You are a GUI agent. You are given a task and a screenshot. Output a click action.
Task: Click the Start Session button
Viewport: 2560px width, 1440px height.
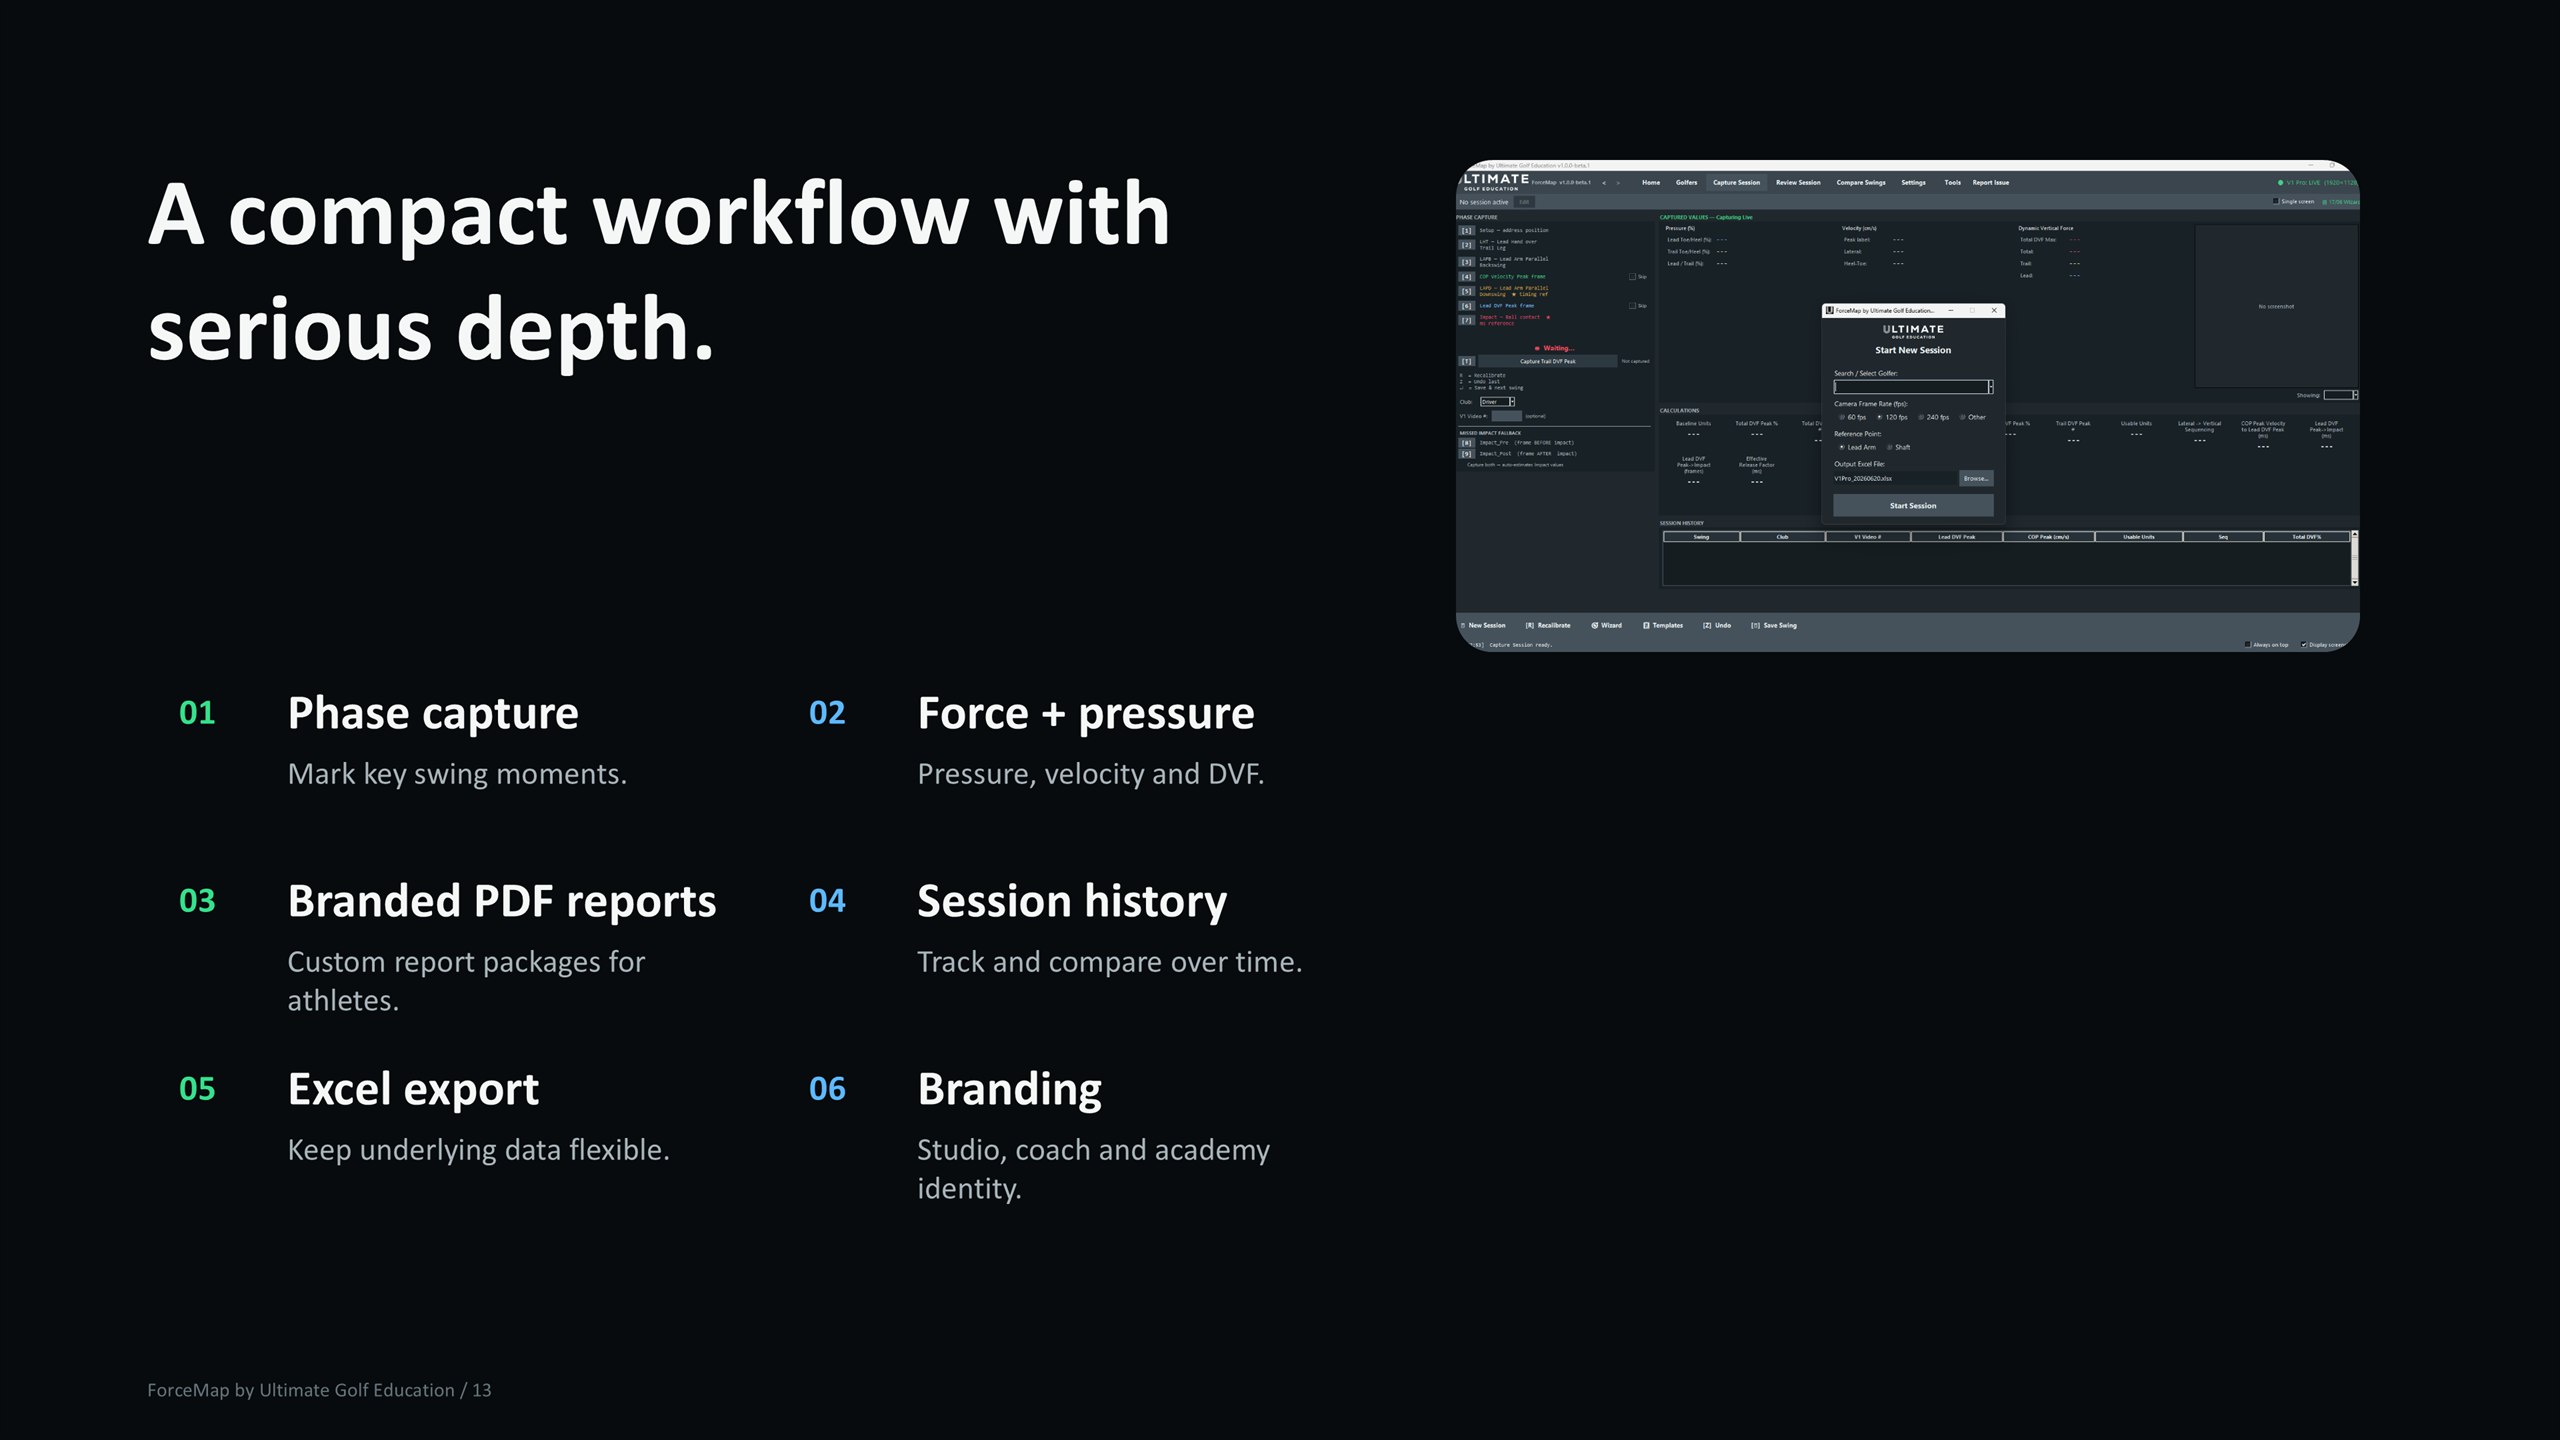pyautogui.click(x=1913, y=506)
